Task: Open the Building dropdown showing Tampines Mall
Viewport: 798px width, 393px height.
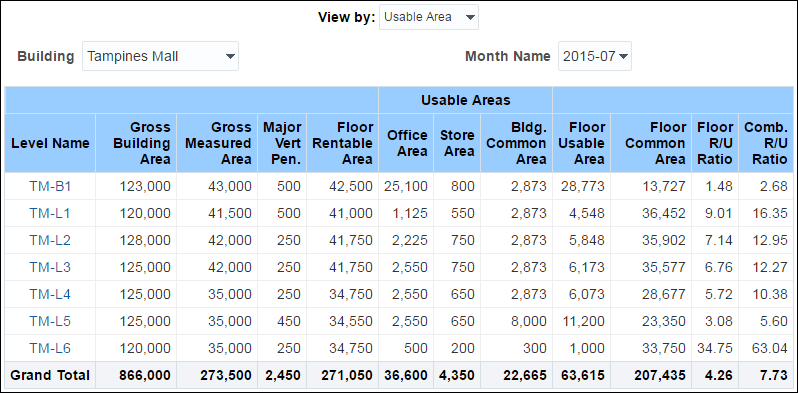Action: click(160, 56)
